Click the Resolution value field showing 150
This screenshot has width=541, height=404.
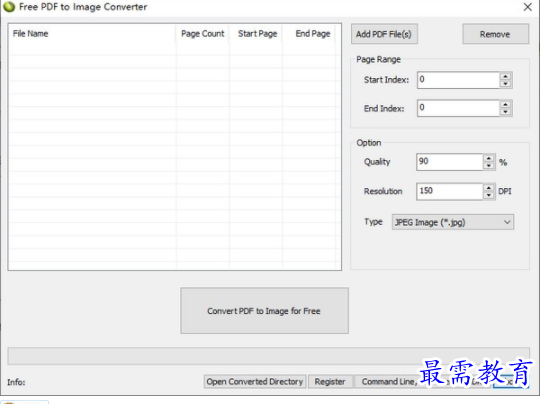click(x=449, y=191)
